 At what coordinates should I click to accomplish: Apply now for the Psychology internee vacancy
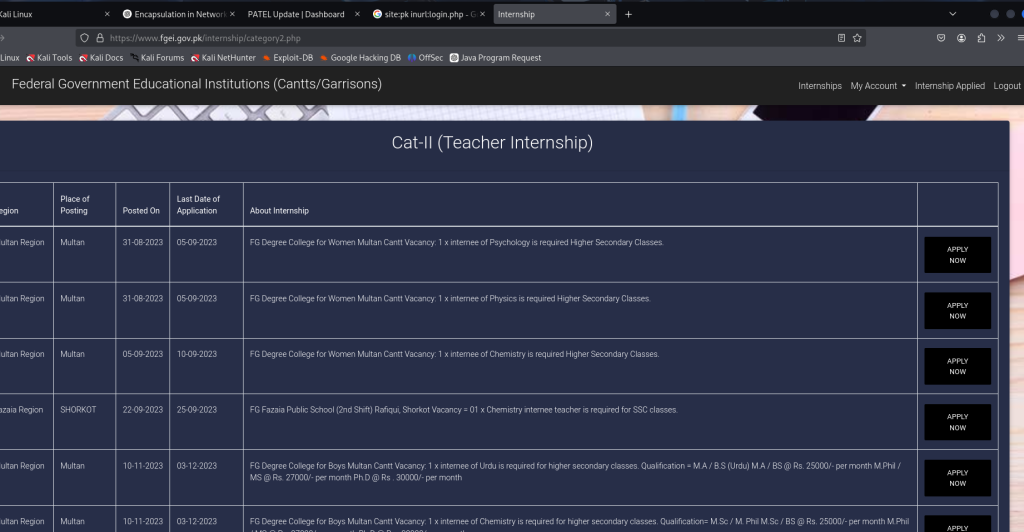click(x=957, y=255)
